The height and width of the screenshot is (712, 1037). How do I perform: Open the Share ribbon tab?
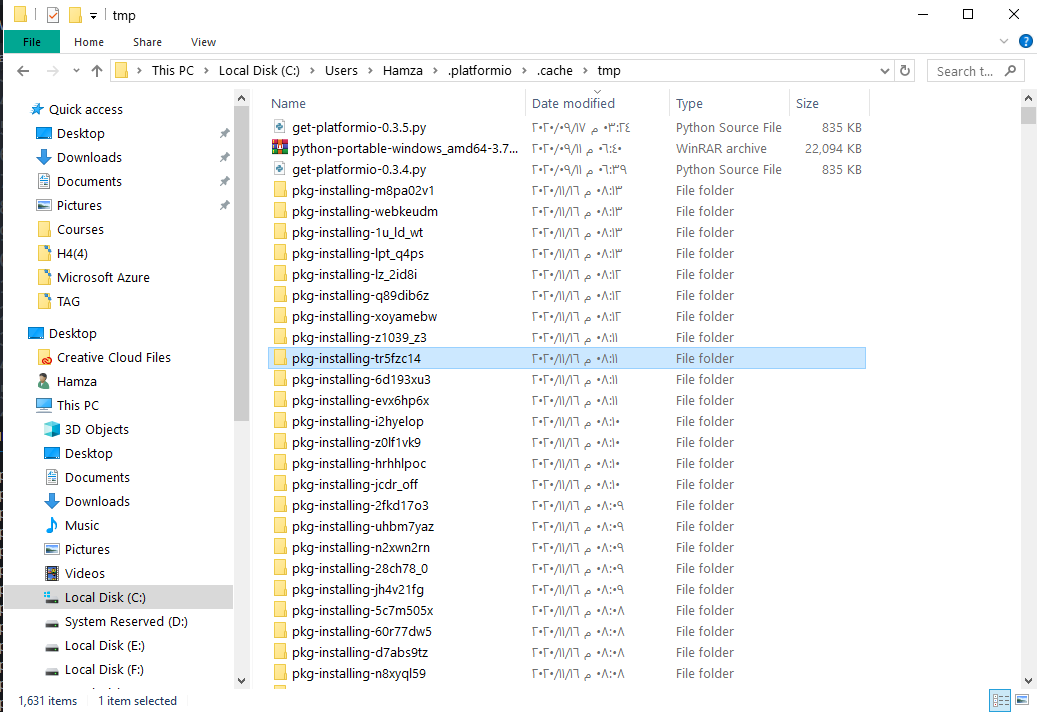pyautogui.click(x=147, y=42)
